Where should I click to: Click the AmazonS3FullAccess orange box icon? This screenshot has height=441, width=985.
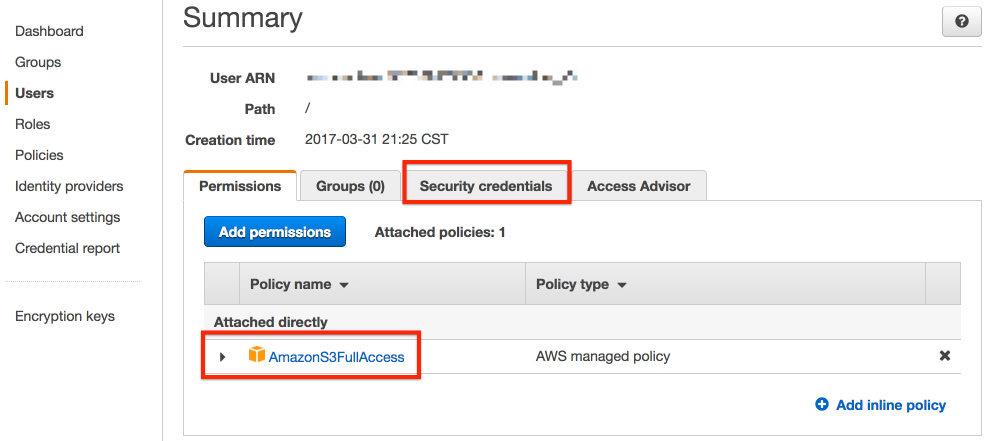[x=257, y=354]
